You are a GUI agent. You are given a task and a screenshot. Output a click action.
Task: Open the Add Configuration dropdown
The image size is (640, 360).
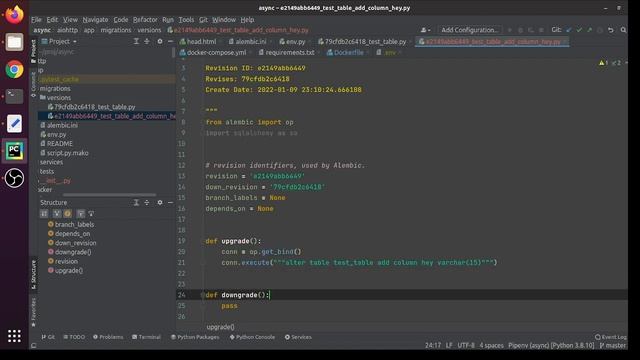coord(469,30)
